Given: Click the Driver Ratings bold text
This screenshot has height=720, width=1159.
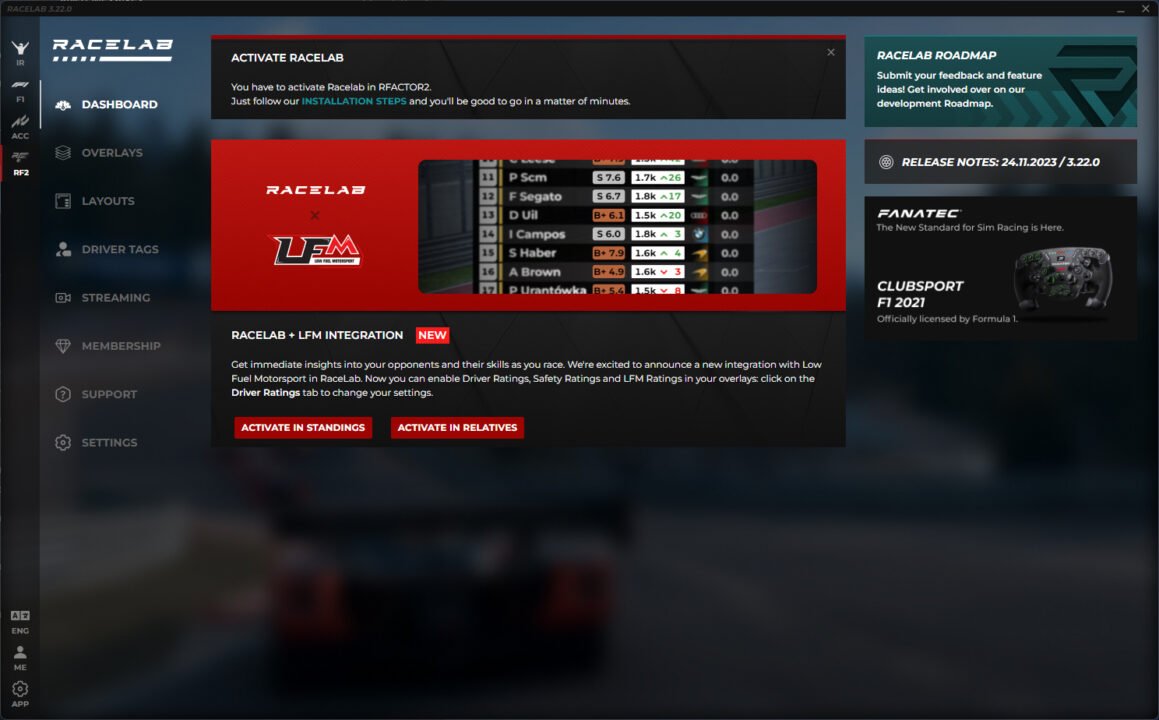Looking at the screenshot, I should (265, 393).
